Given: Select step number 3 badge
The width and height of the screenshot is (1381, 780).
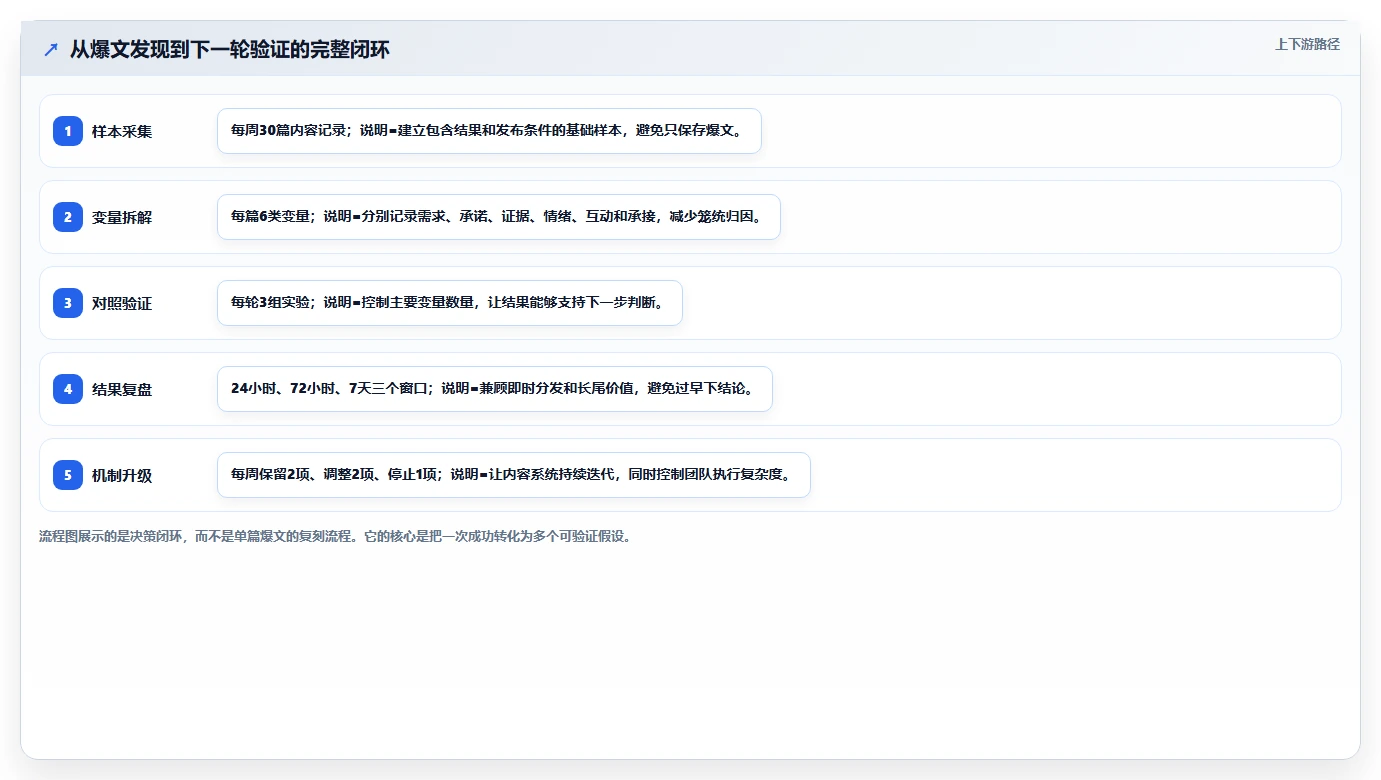Looking at the screenshot, I should coord(68,303).
